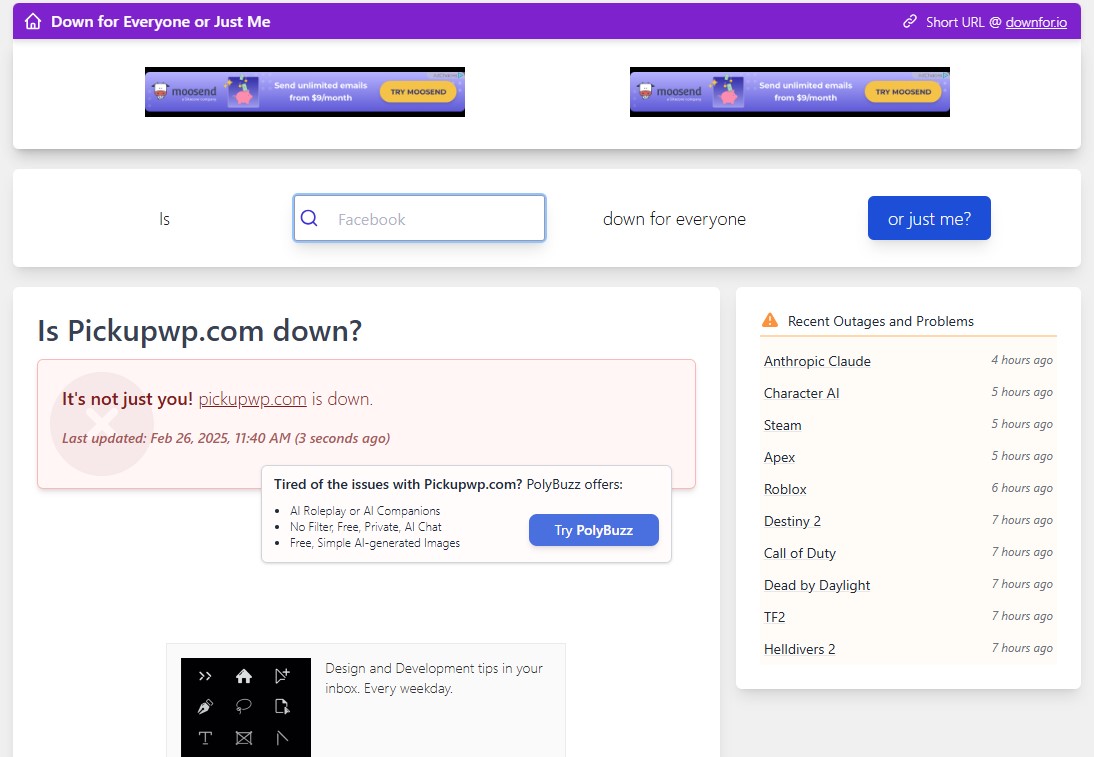Click the 'down for everyone' label
This screenshot has width=1094, height=757.
(674, 219)
